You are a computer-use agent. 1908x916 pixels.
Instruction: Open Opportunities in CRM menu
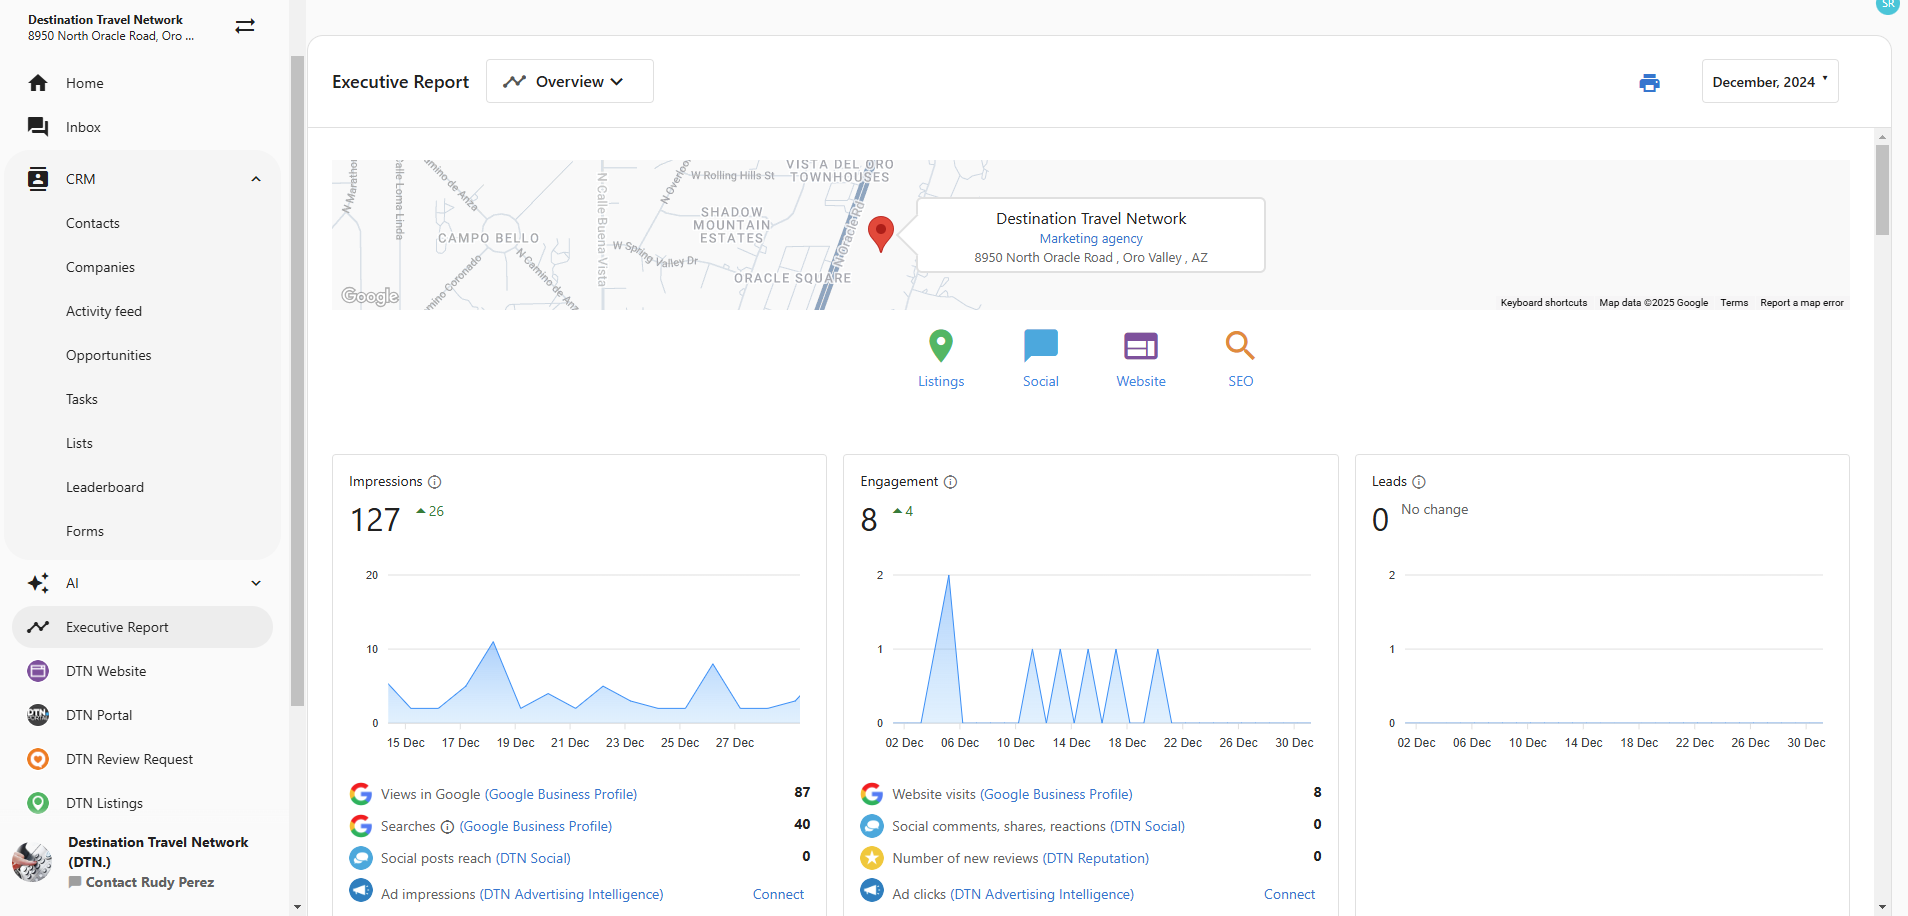point(109,355)
